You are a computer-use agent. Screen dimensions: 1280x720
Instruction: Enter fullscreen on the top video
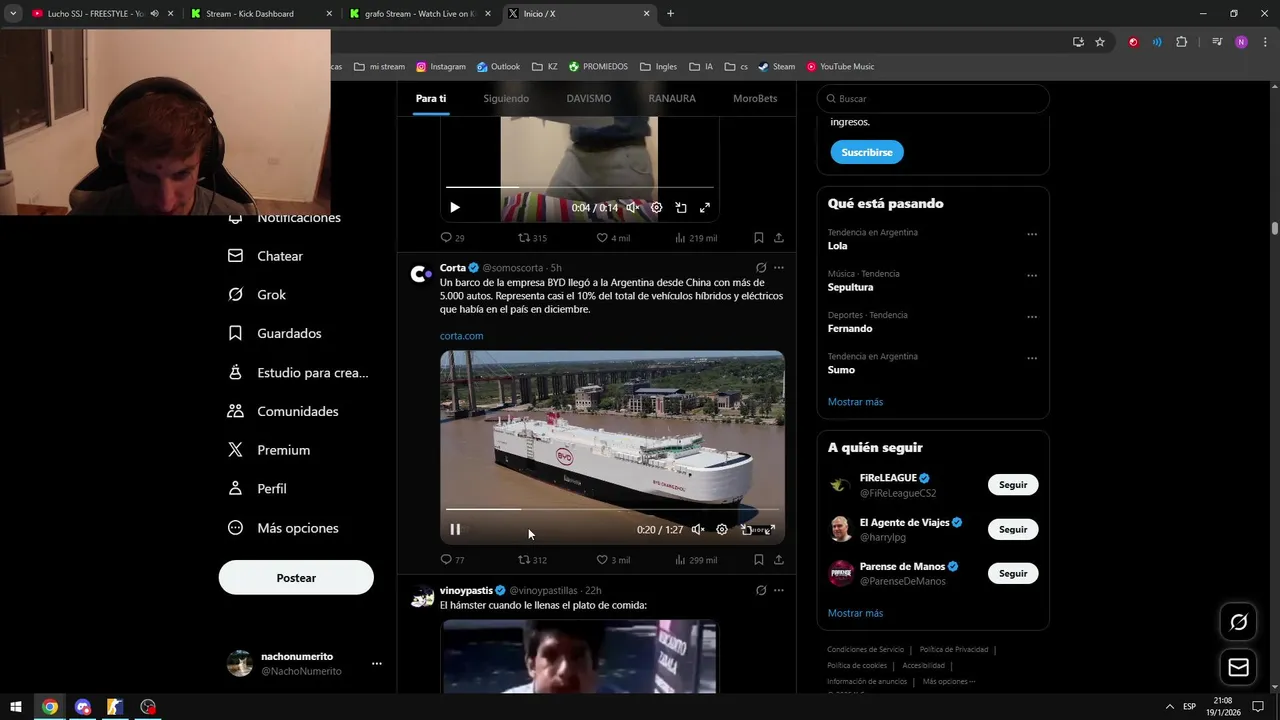coord(705,207)
